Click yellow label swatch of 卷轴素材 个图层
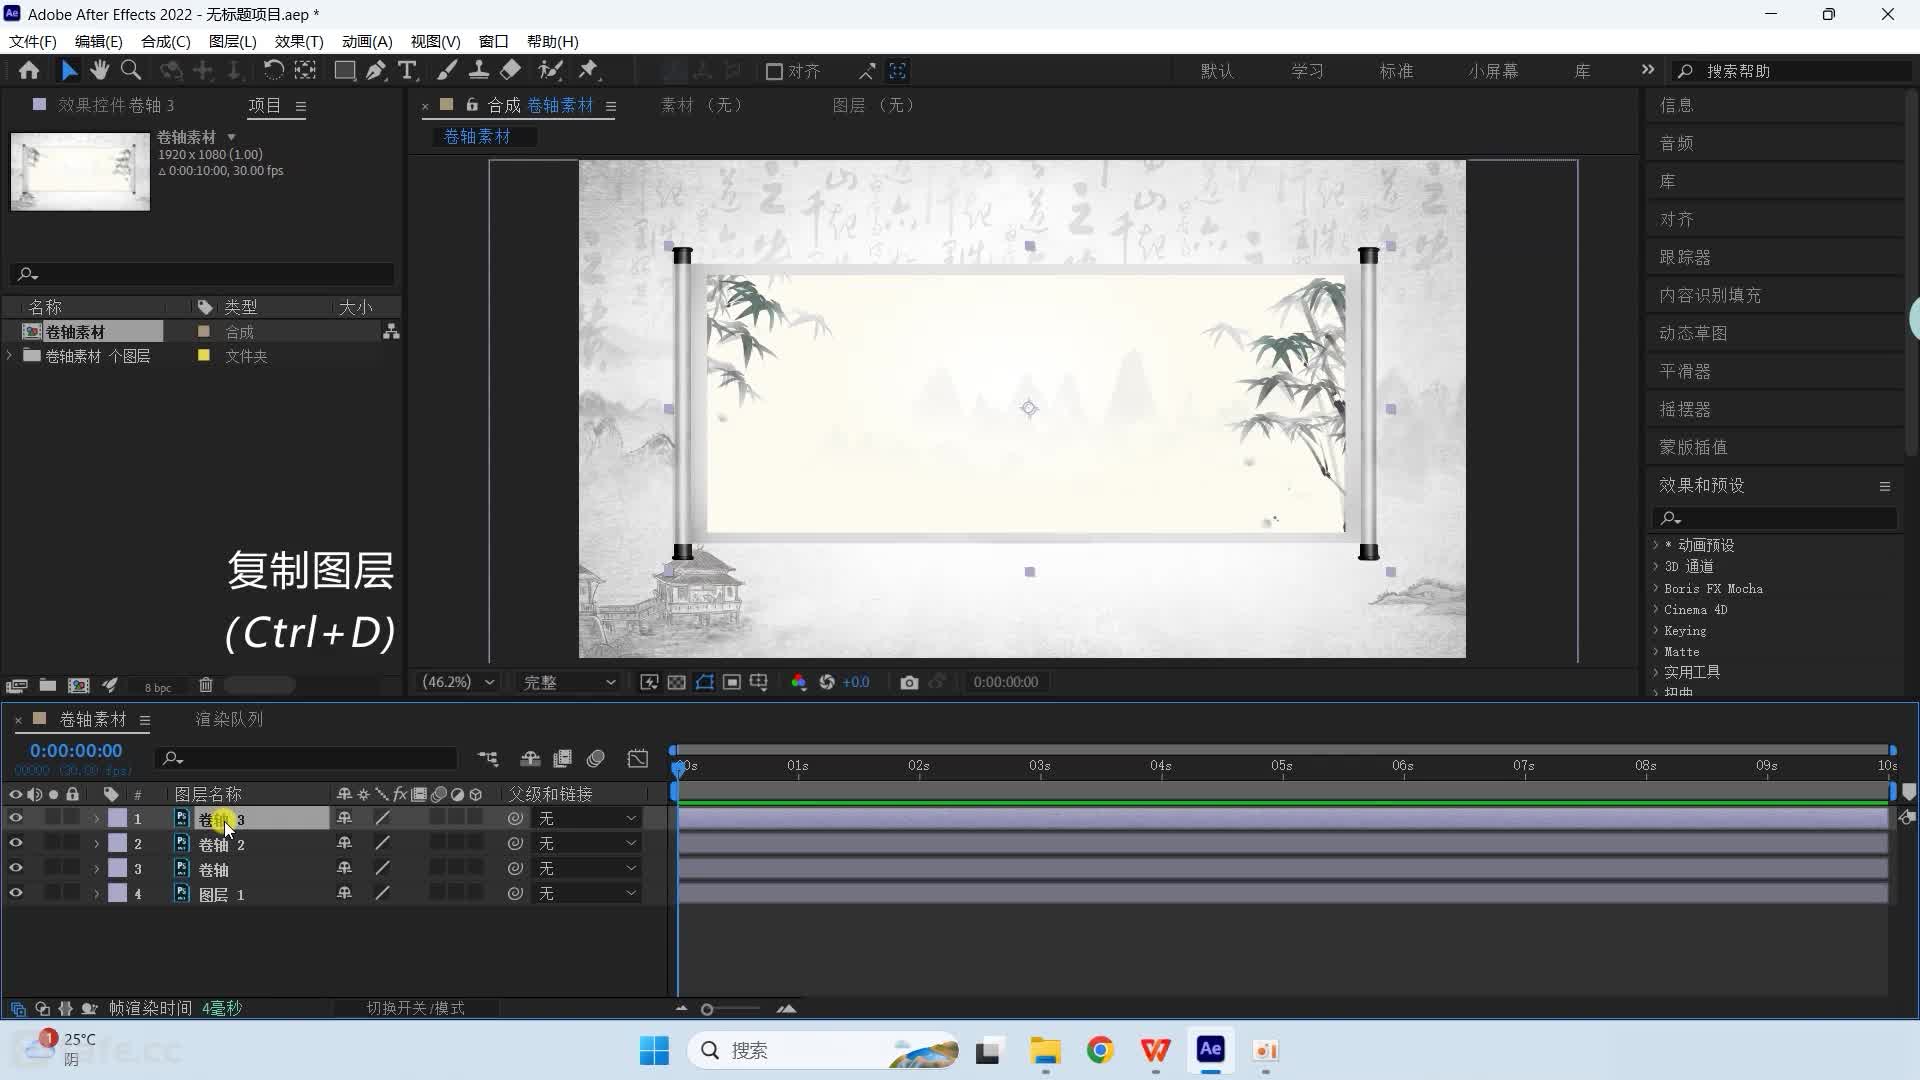This screenshot has height=1080, width=1920. click(204, 356)
